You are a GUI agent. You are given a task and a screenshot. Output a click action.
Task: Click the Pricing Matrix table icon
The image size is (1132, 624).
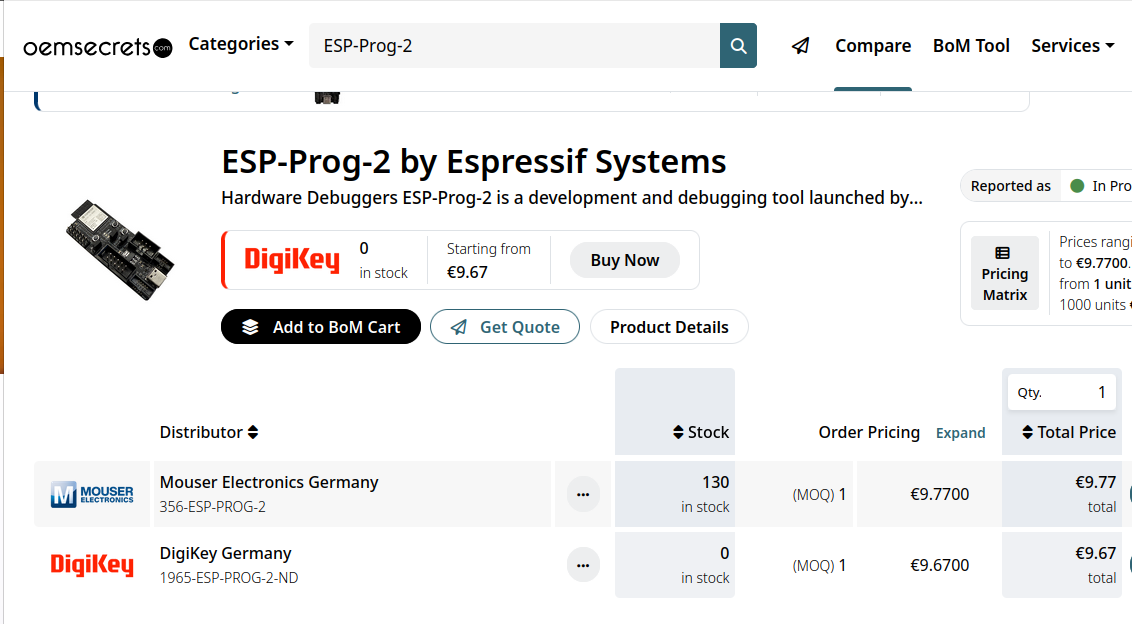[x=1003, y=253]
